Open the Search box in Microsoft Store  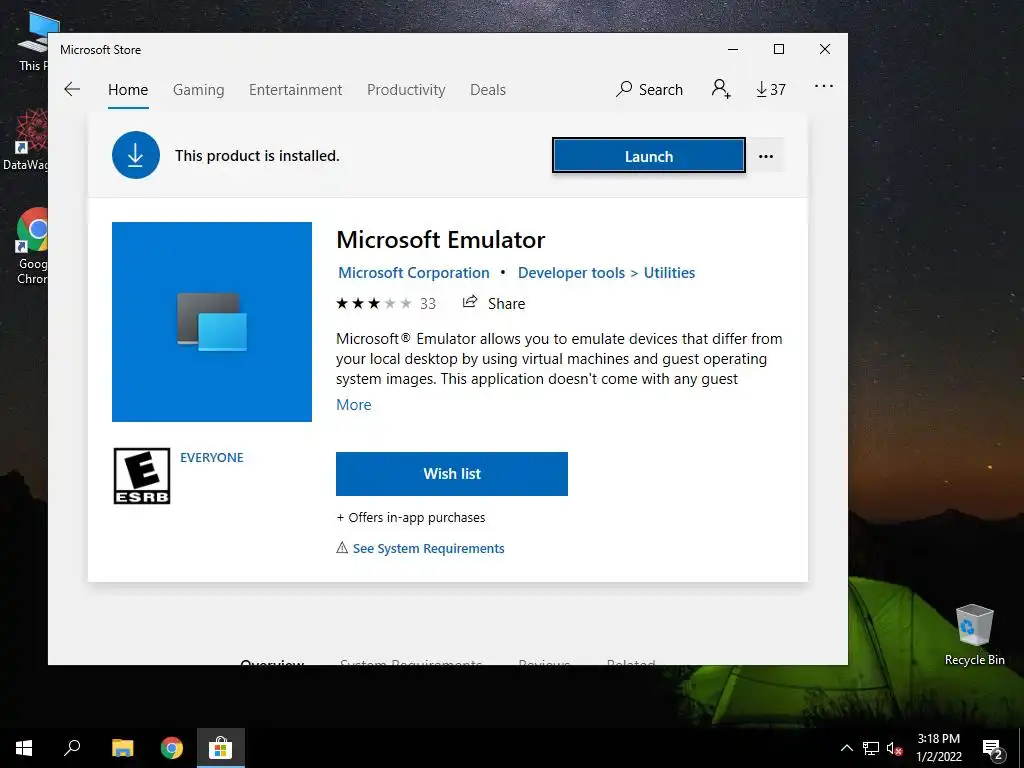tap(649, 89)
